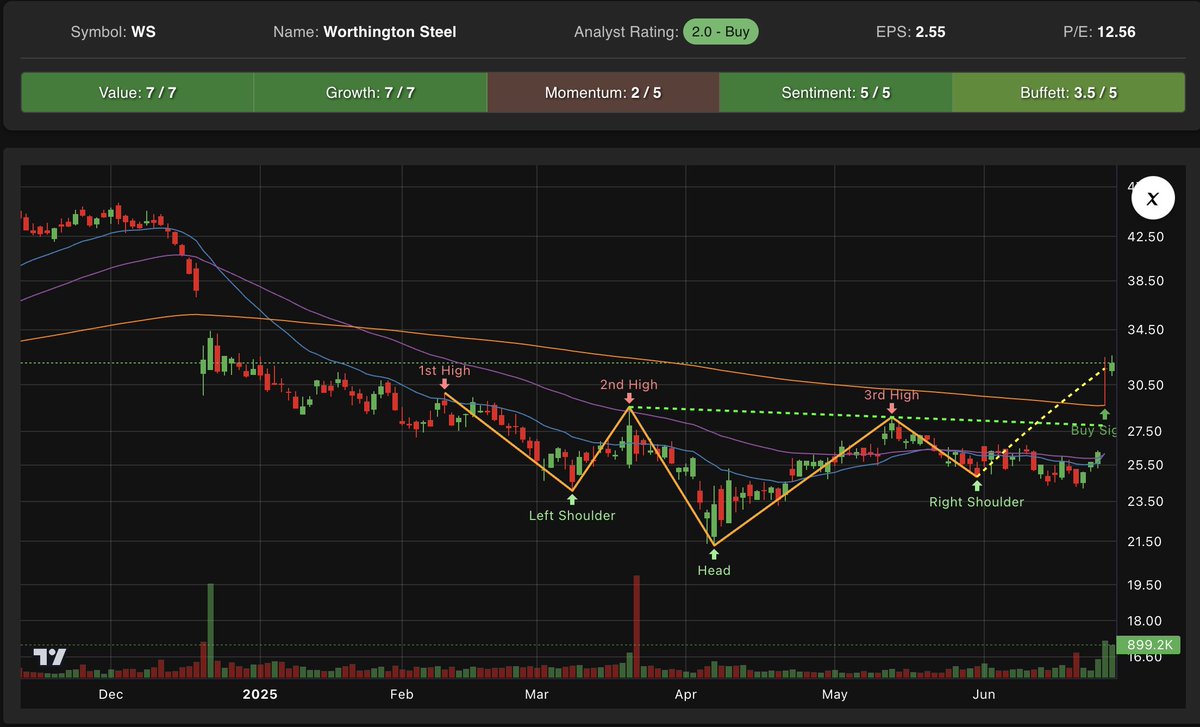1200x727 pixels.
Task: Click the 34.50 price axis label
Action: [1146, 329]
